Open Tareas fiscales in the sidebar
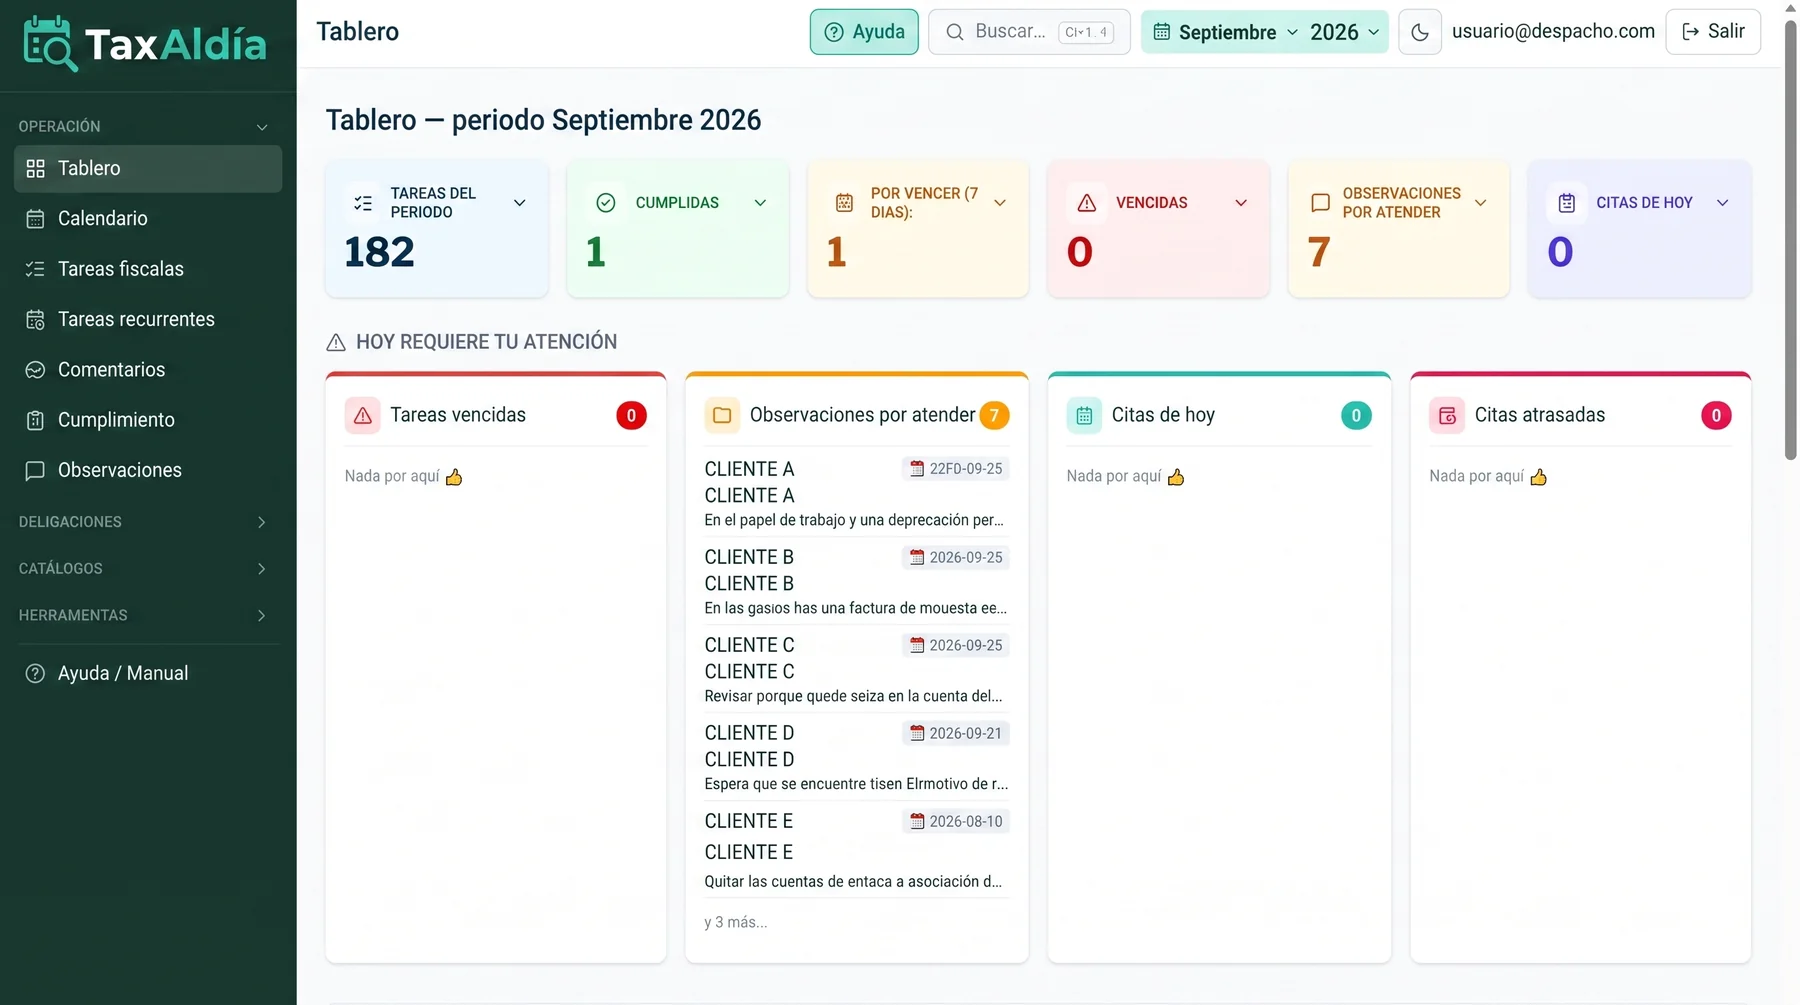 point(148,269)
